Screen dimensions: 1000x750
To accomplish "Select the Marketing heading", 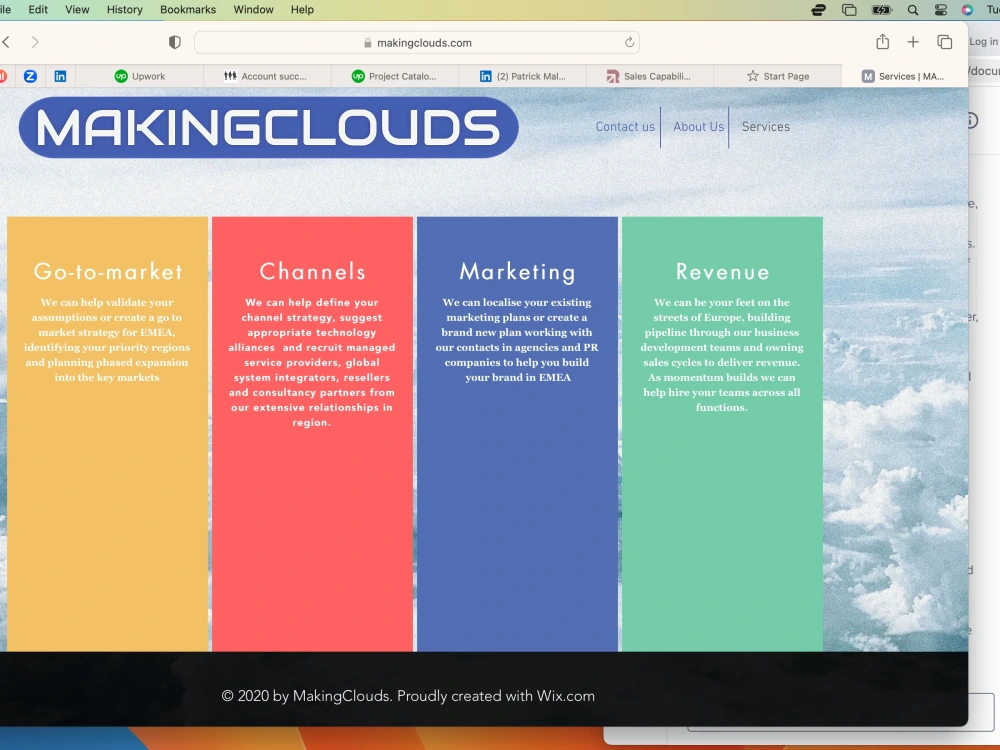I will (517, 272).
